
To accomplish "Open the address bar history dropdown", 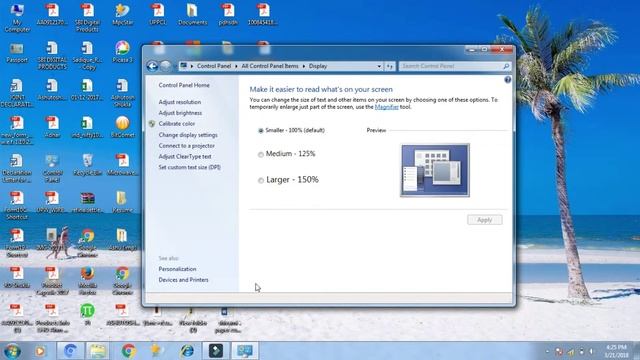I will [x=379, y=66].
